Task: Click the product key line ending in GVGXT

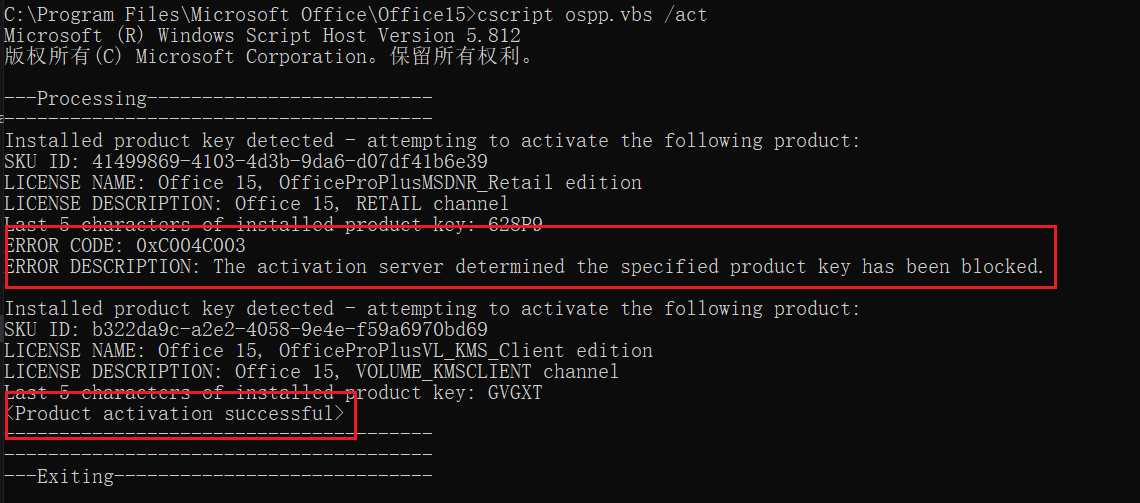Action: [x=274, y=392]
